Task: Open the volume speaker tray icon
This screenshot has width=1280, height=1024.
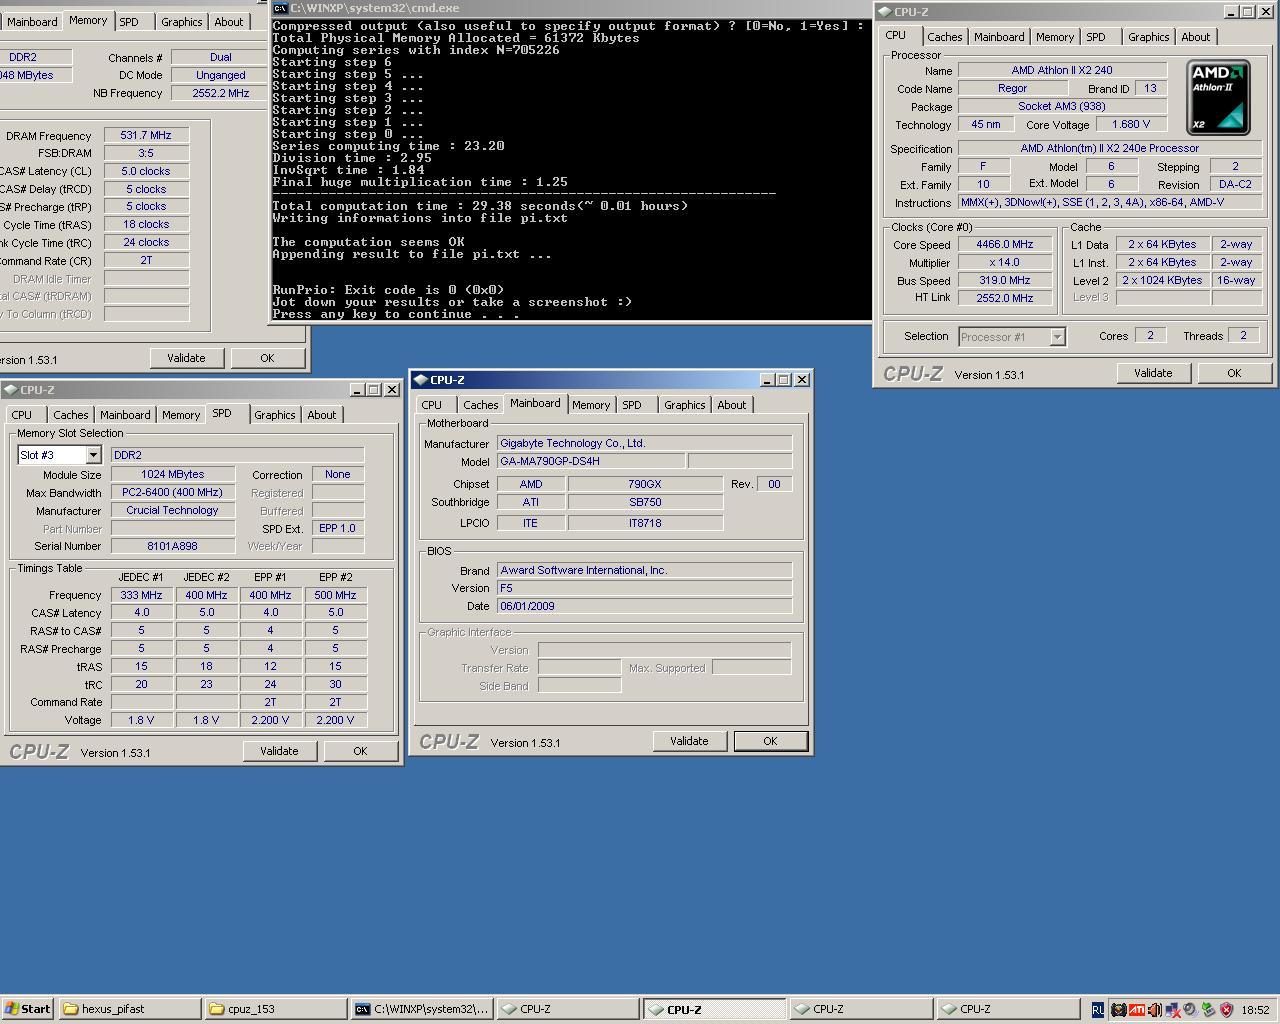Action: point(1191,1010)
